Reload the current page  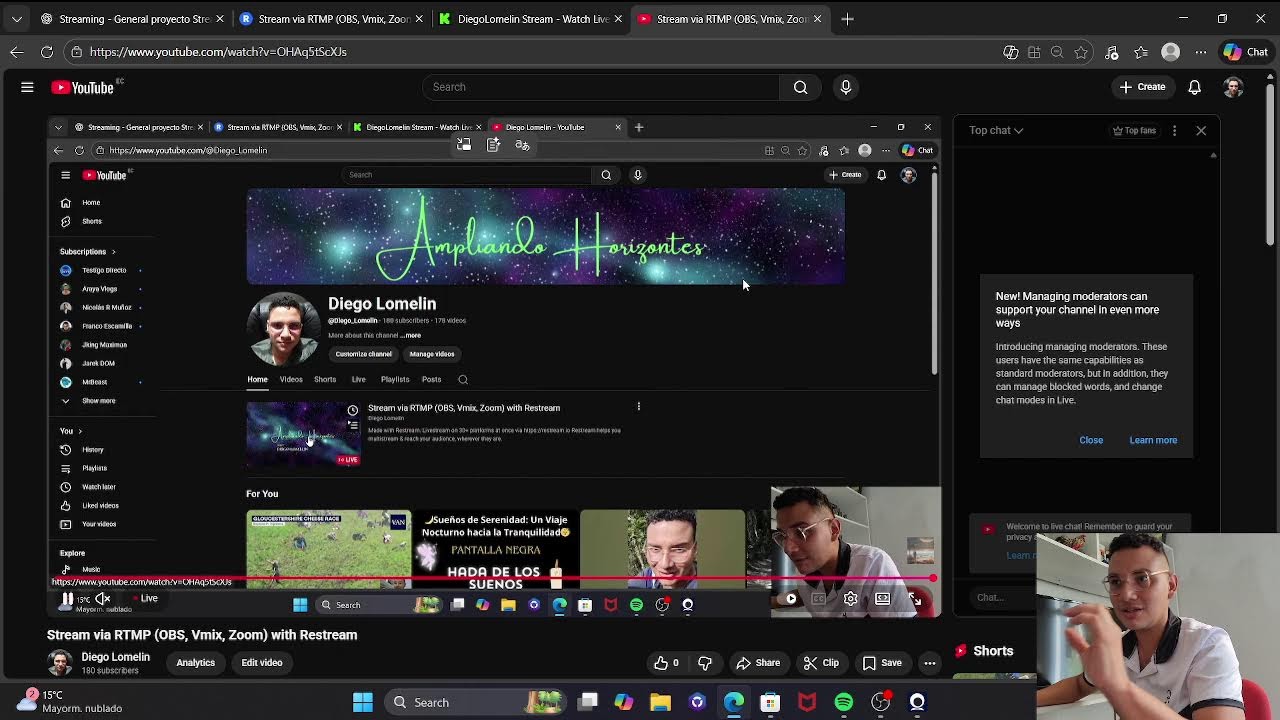[x=47, y=52]
